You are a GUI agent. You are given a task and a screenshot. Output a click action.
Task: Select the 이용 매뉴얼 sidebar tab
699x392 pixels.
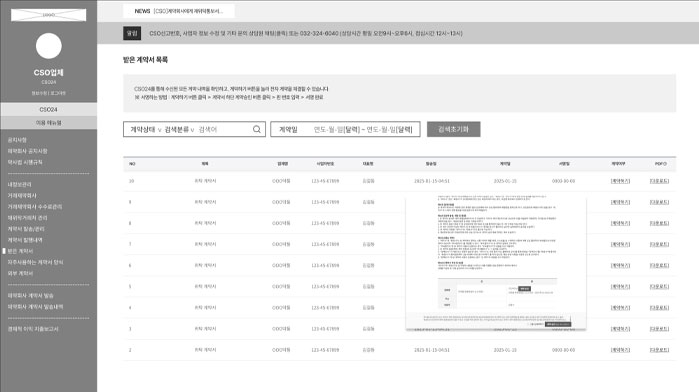(x=49, y=123)
